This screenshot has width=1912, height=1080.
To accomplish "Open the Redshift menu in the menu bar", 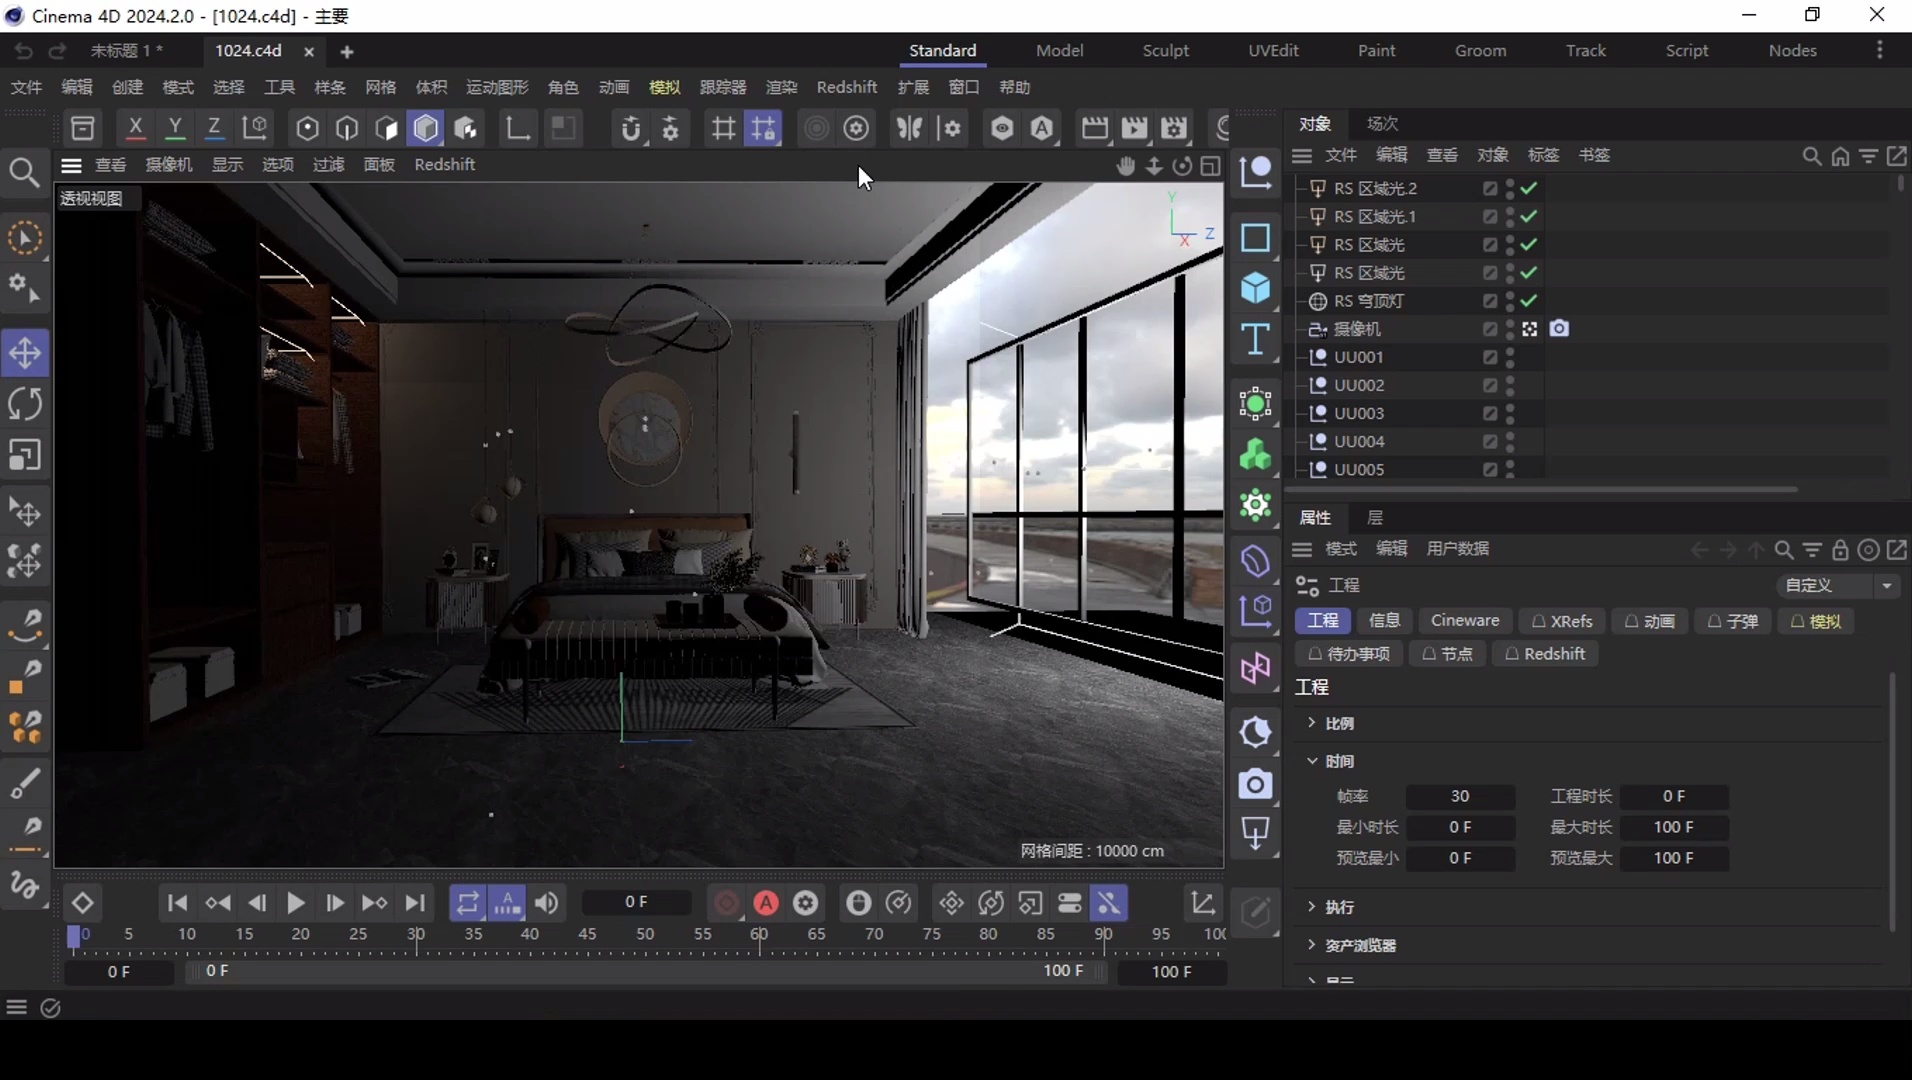I will tap(845, 87).
